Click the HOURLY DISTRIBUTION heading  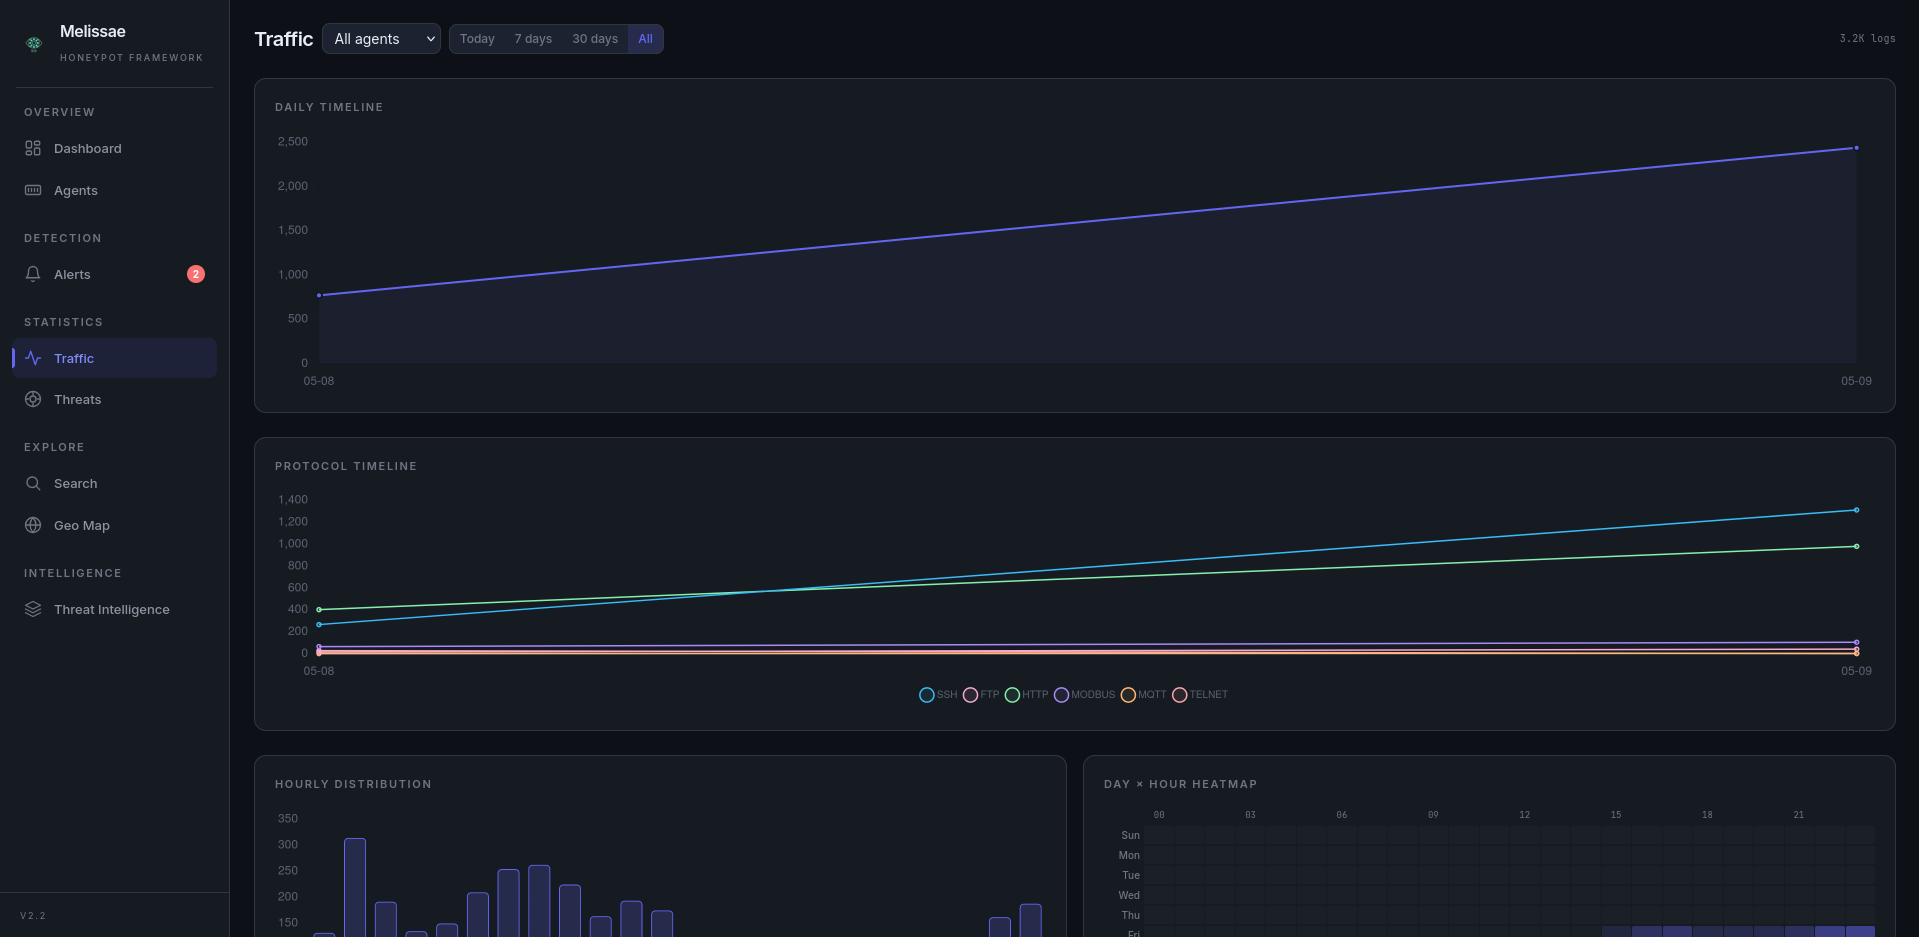point(353,784)
